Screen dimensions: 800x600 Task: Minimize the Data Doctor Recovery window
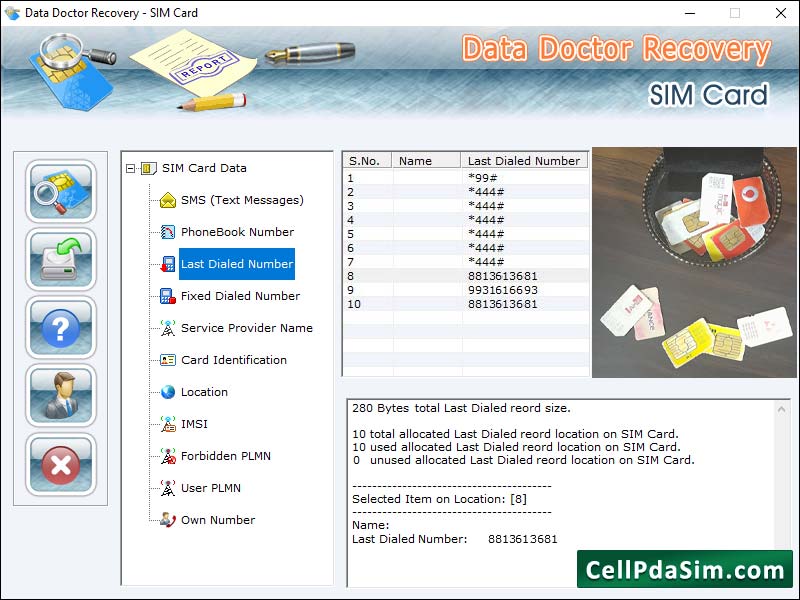(690, 13)
